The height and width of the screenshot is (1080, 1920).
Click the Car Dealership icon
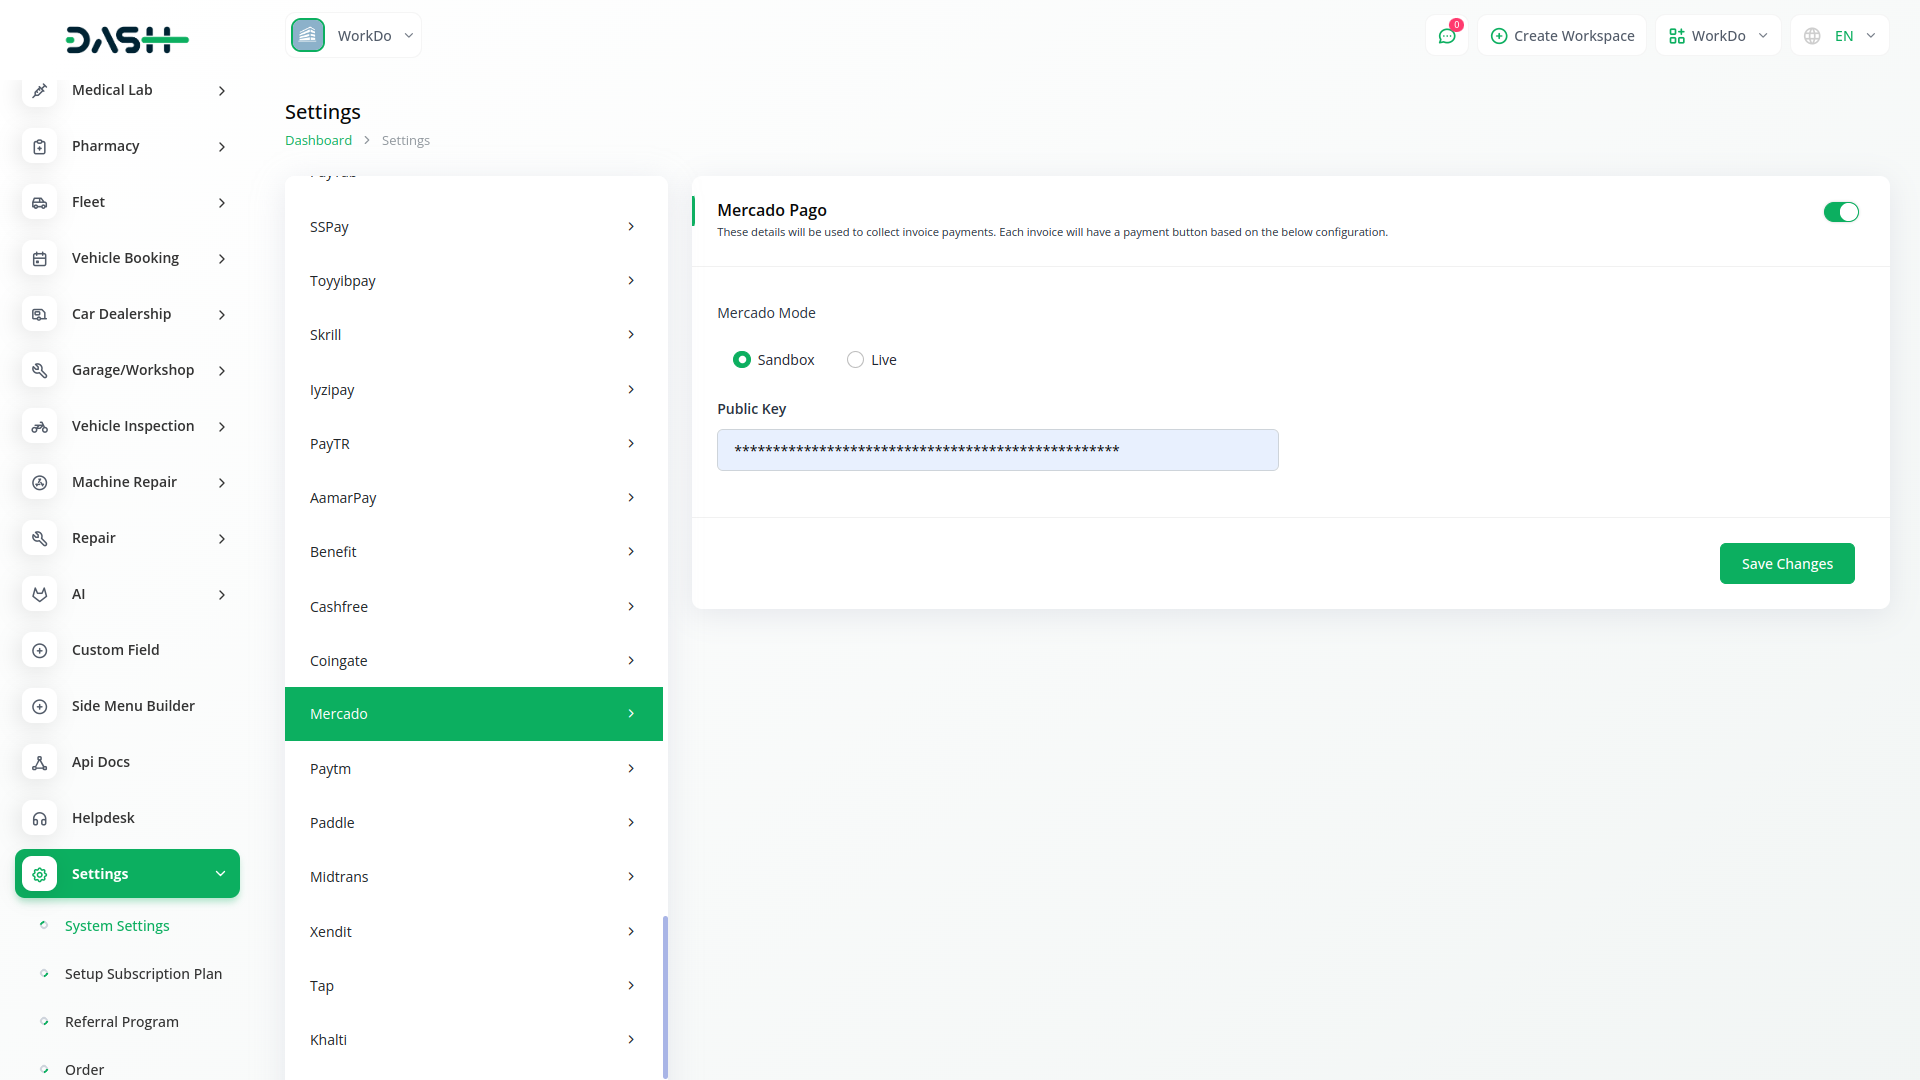tap(39, 314)
